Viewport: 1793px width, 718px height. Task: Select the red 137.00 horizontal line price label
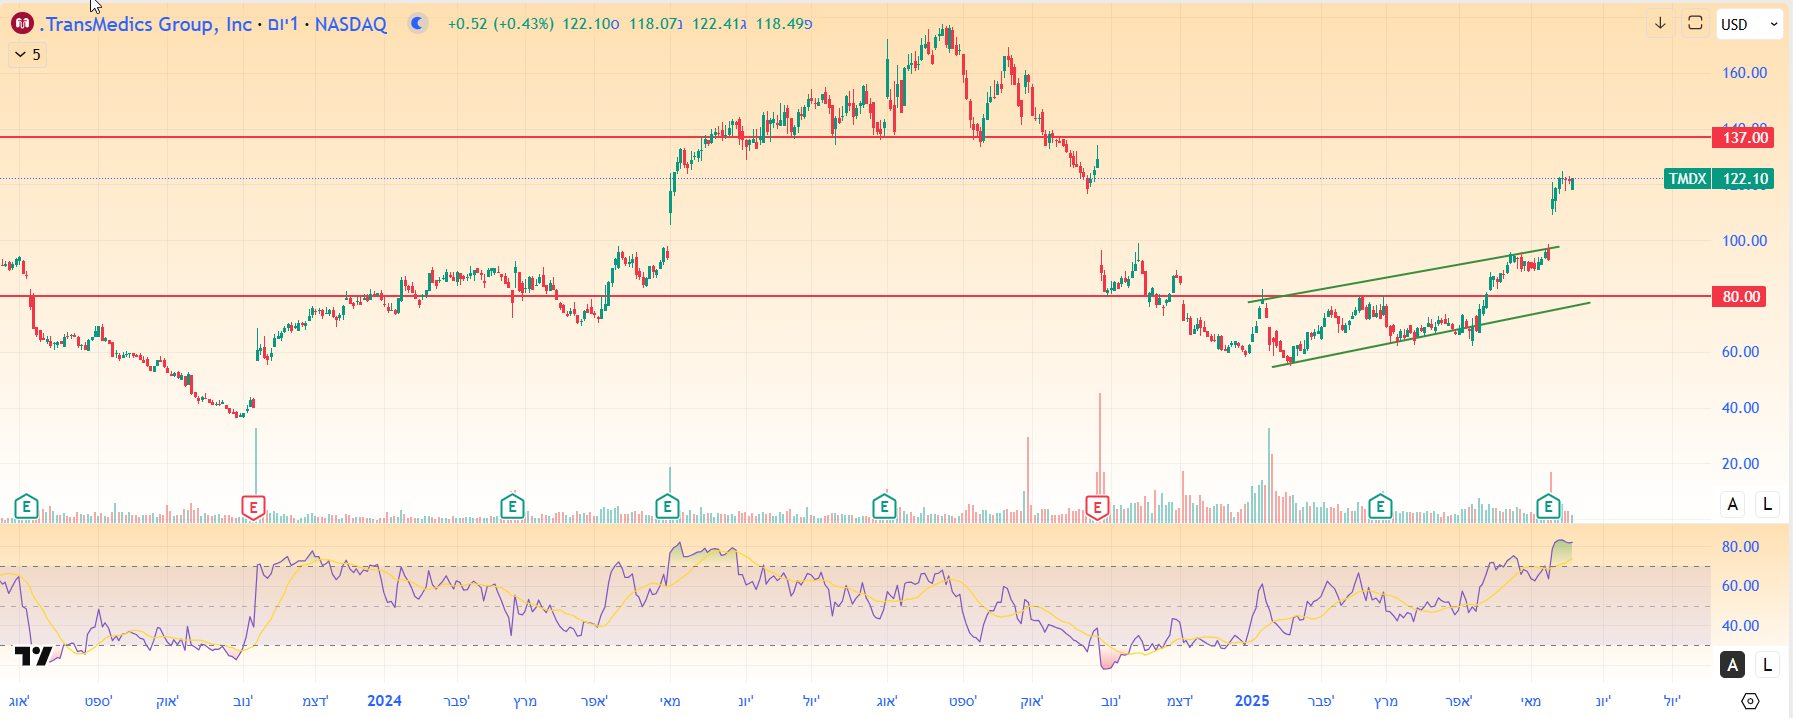[x=1745, y=138]
